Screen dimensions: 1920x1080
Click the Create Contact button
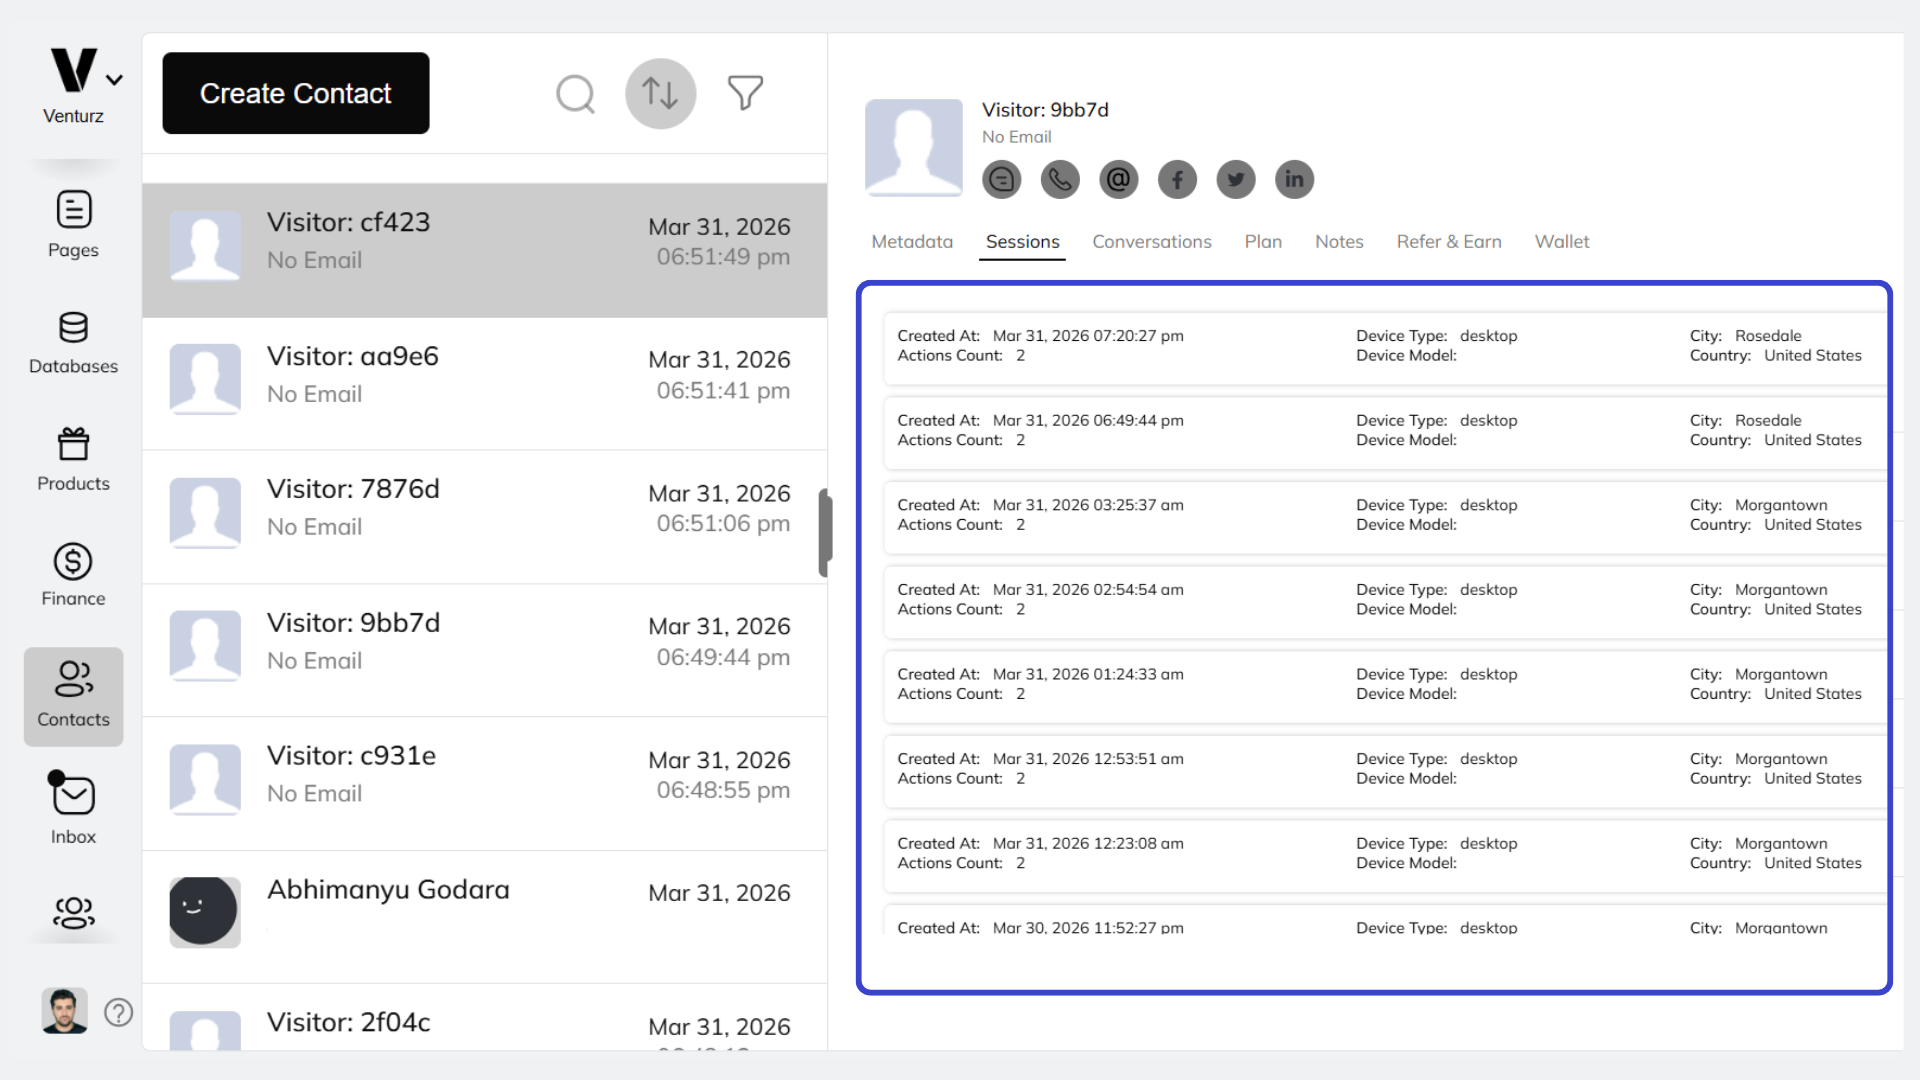click(295, 93)
